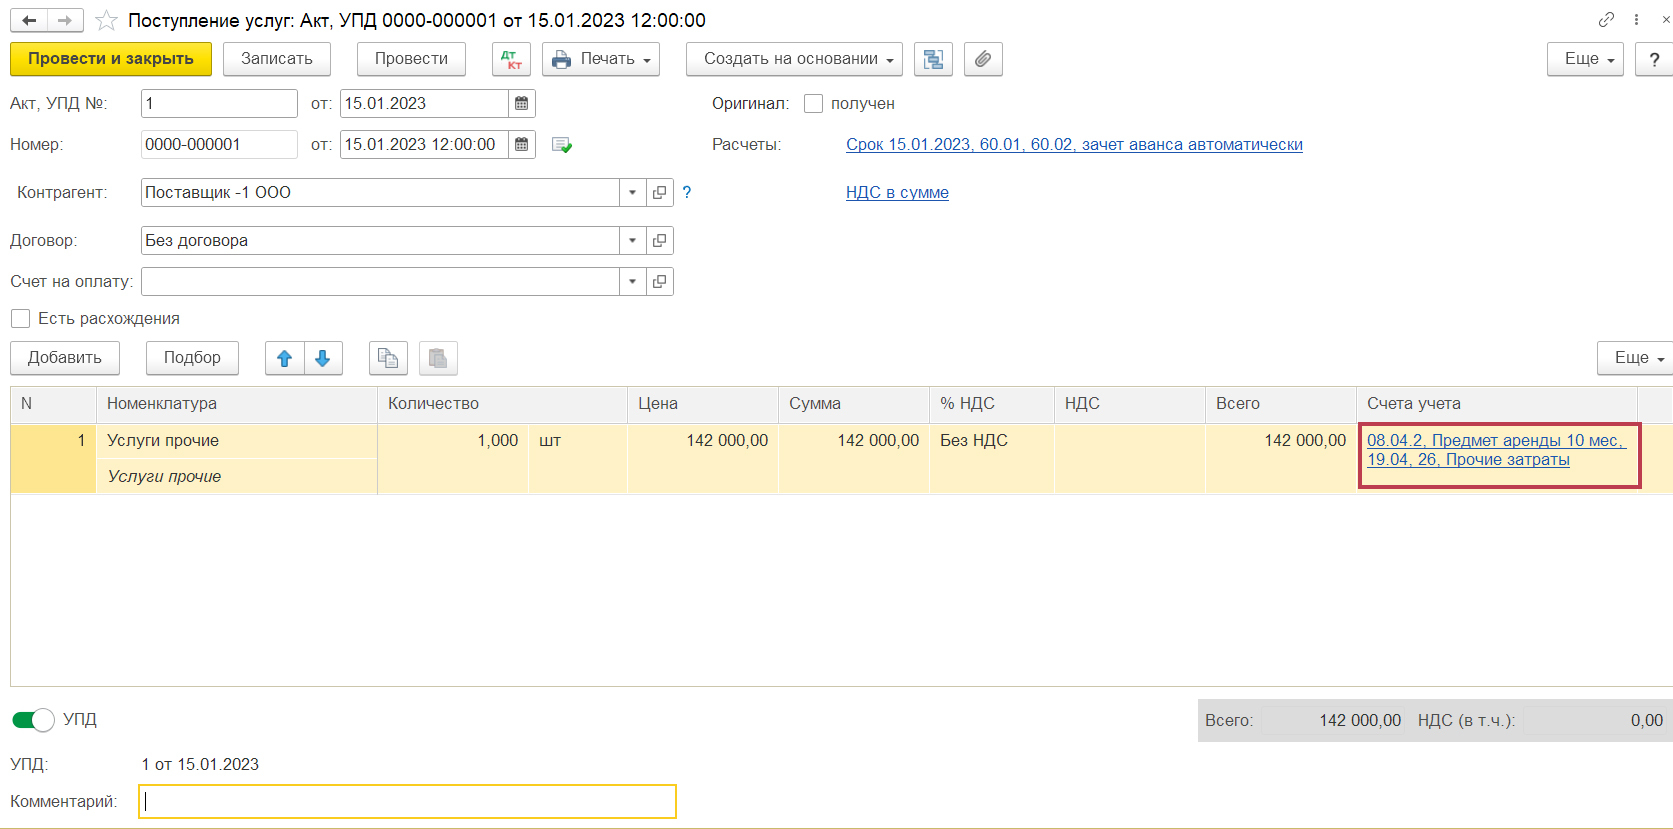Image resolution: width=1673 pixels, height=829 pixels.
Task: Expand Договор dropdown list
Action: pos(632,240)
